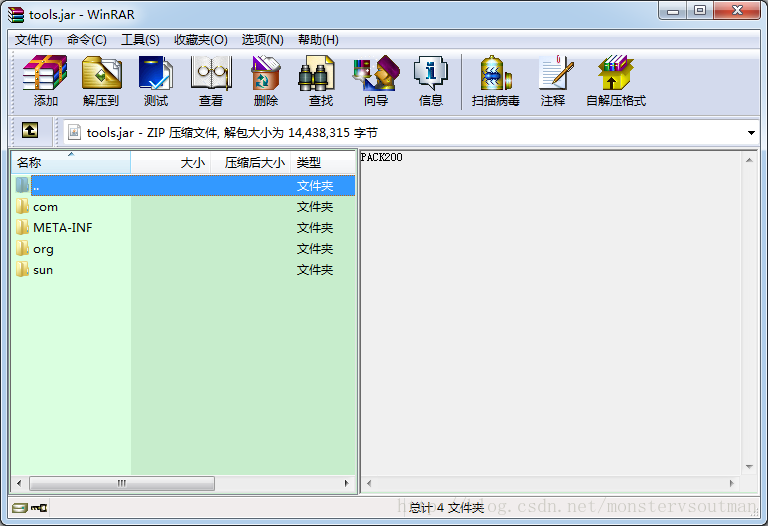
Task: Click comment pane scroll down arrow
Action: [749, 467]
